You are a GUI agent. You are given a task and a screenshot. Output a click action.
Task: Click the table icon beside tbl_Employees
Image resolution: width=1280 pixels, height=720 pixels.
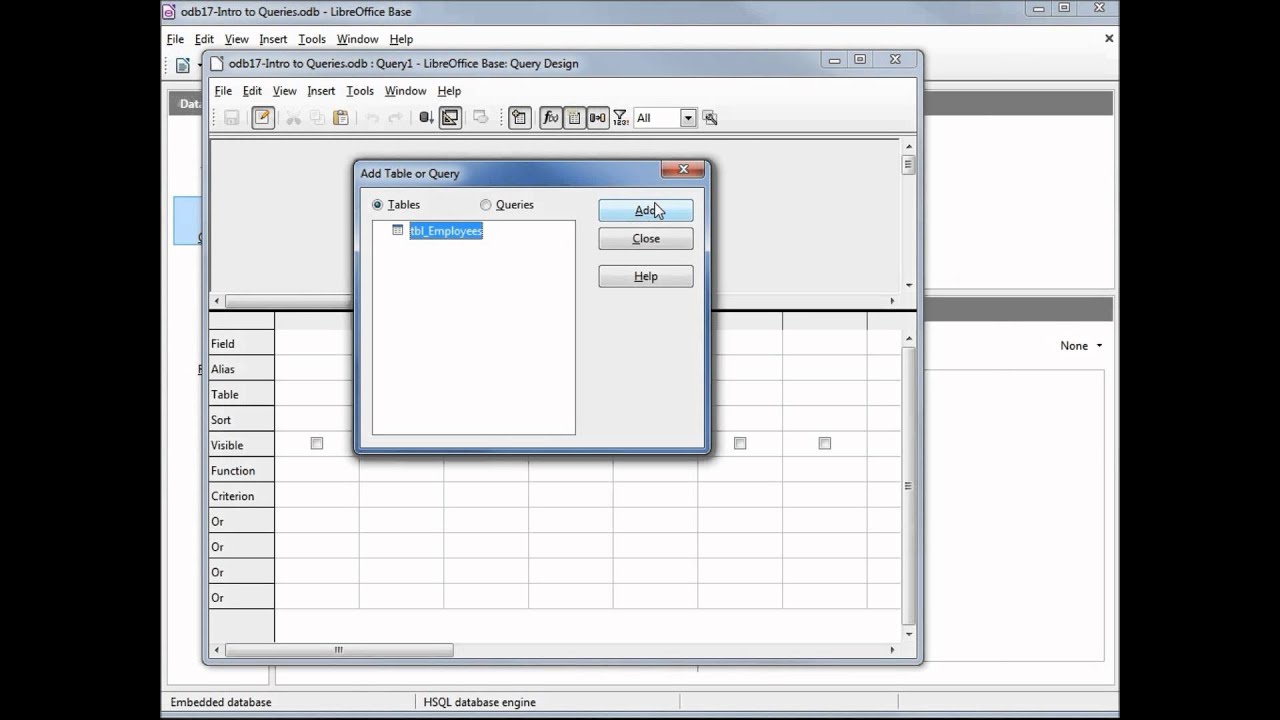tap(398, 230)
